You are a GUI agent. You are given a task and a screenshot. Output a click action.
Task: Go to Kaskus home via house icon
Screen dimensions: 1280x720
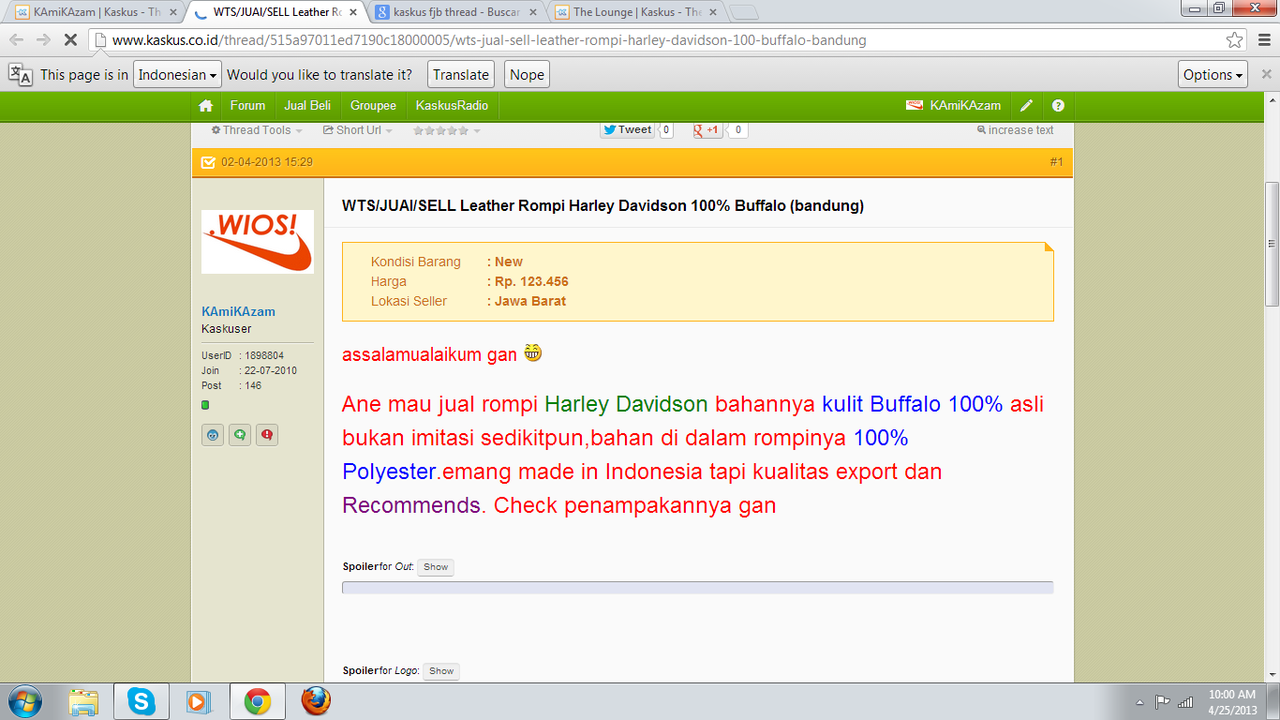point(206,106)
